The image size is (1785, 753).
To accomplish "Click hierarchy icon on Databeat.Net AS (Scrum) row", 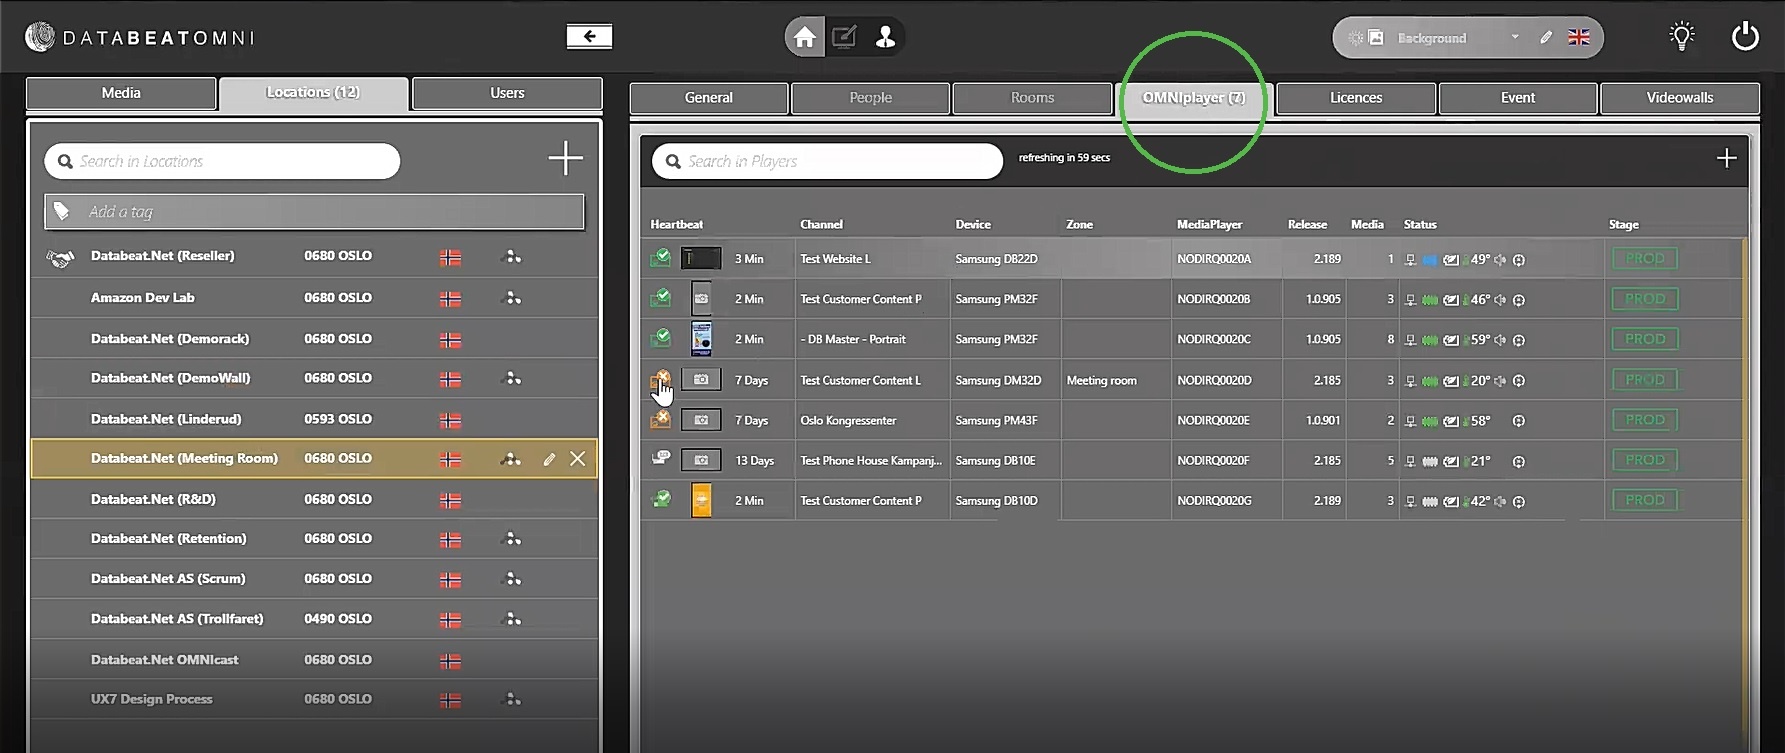I will coord(512,579).
